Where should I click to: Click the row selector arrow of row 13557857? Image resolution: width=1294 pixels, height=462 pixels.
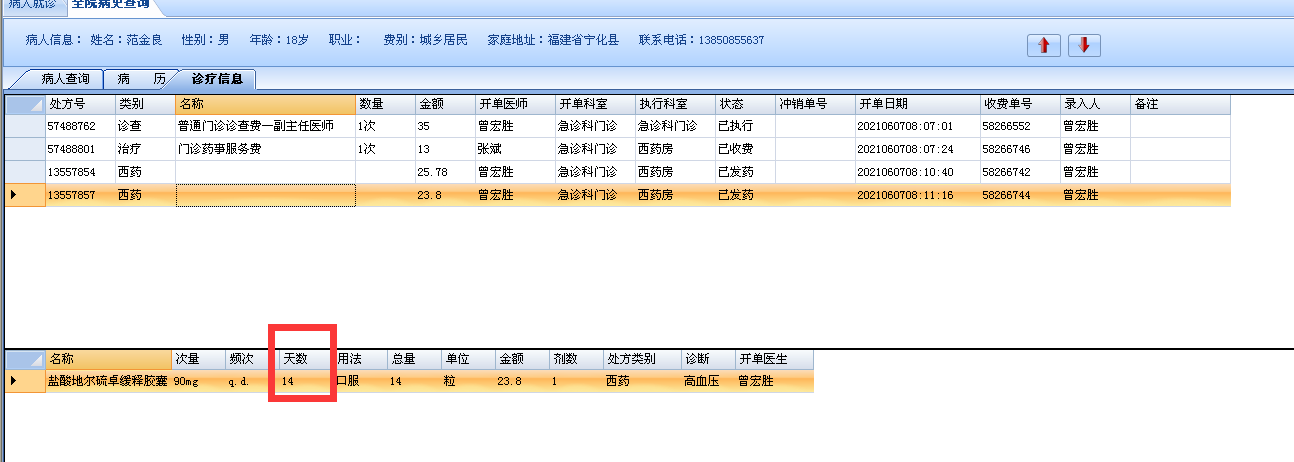(x=25, y=195)
